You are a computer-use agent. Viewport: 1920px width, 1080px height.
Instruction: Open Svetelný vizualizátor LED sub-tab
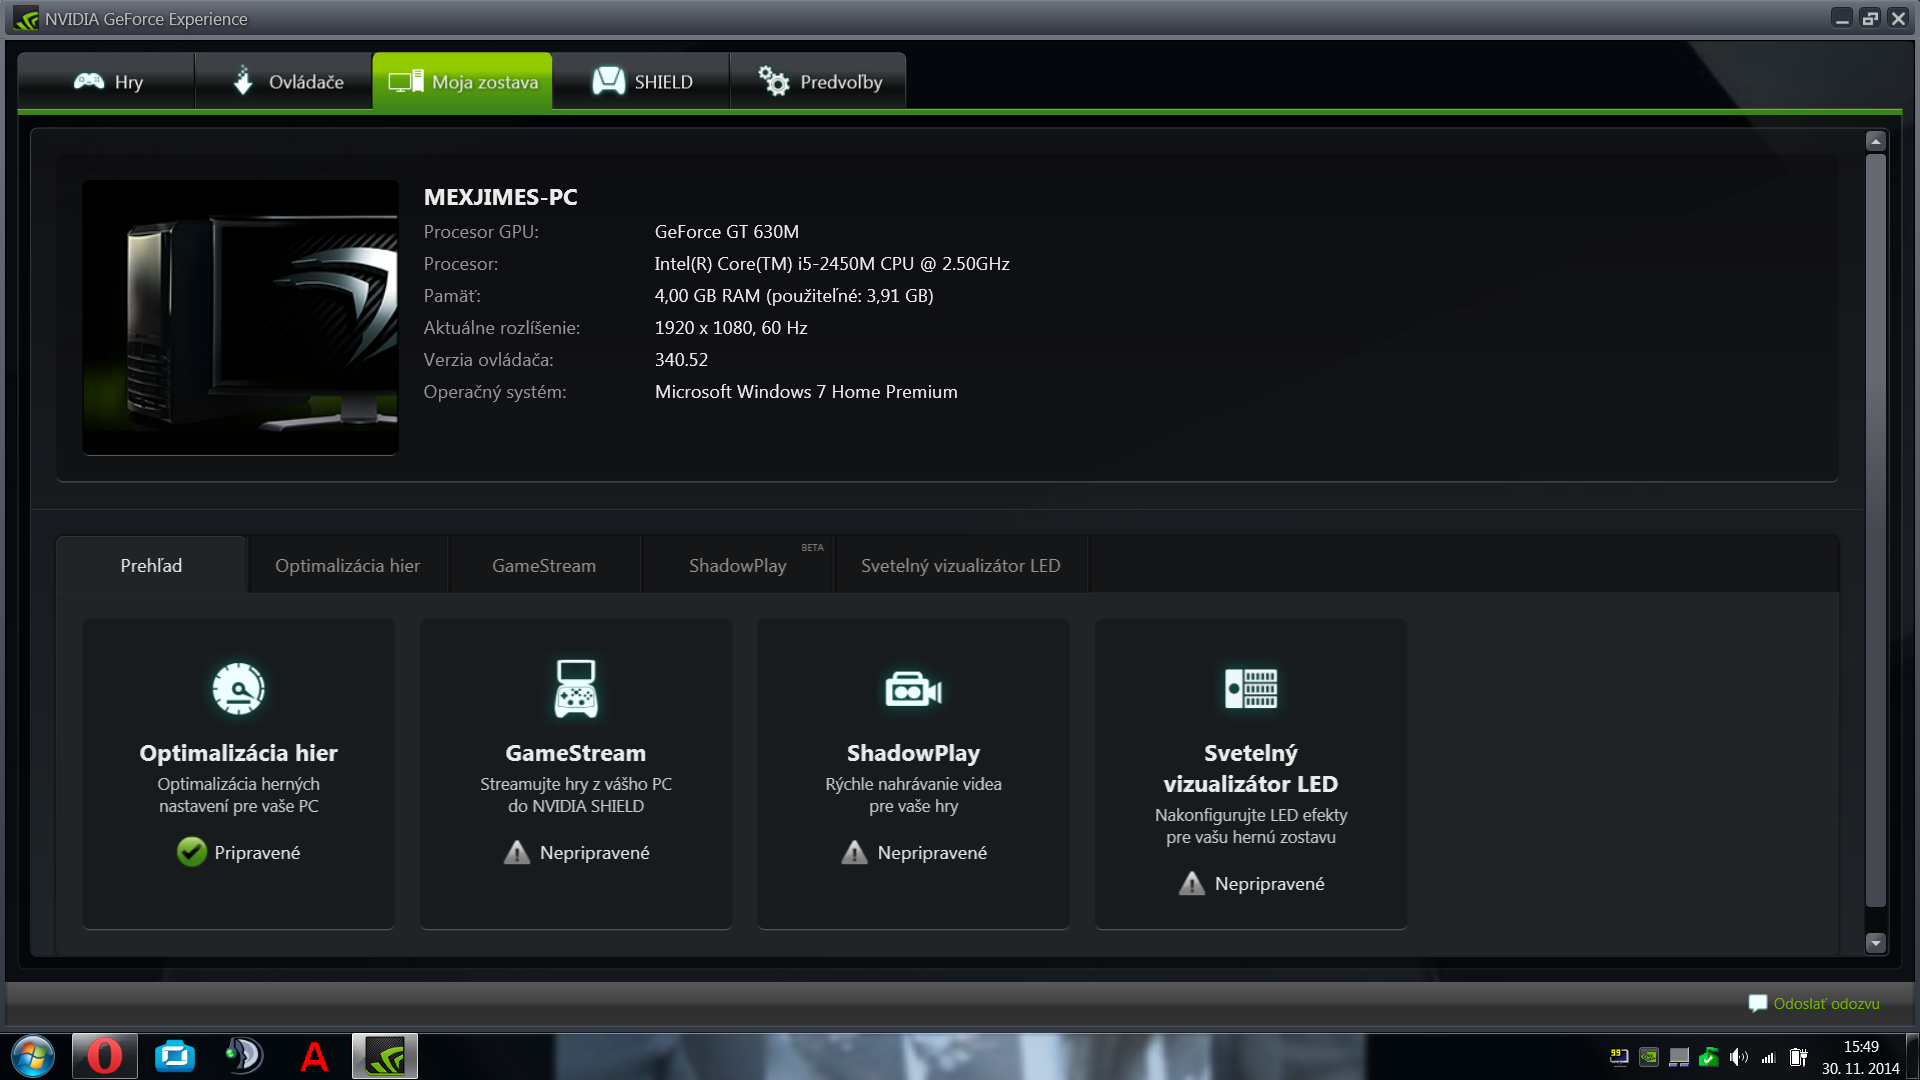pyautogui.click(x=960, y=566)
